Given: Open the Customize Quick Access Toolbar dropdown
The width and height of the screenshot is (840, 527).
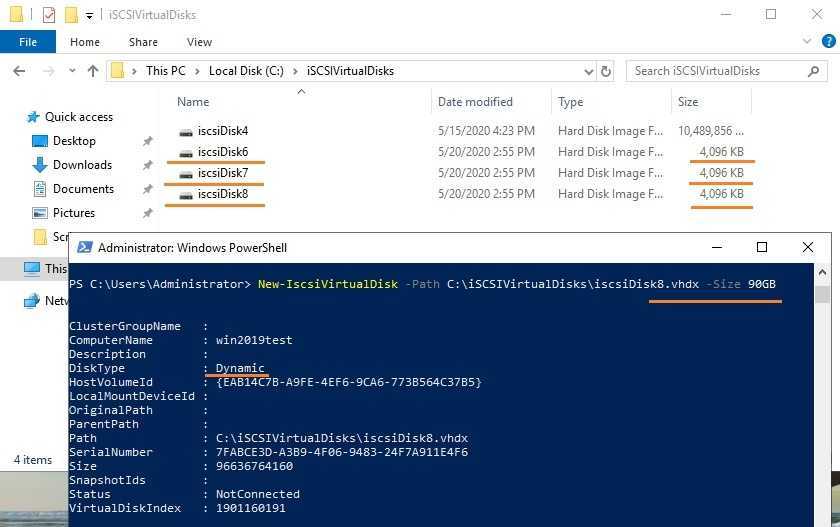Looking at the screenshot, I should tap(89, 16).
